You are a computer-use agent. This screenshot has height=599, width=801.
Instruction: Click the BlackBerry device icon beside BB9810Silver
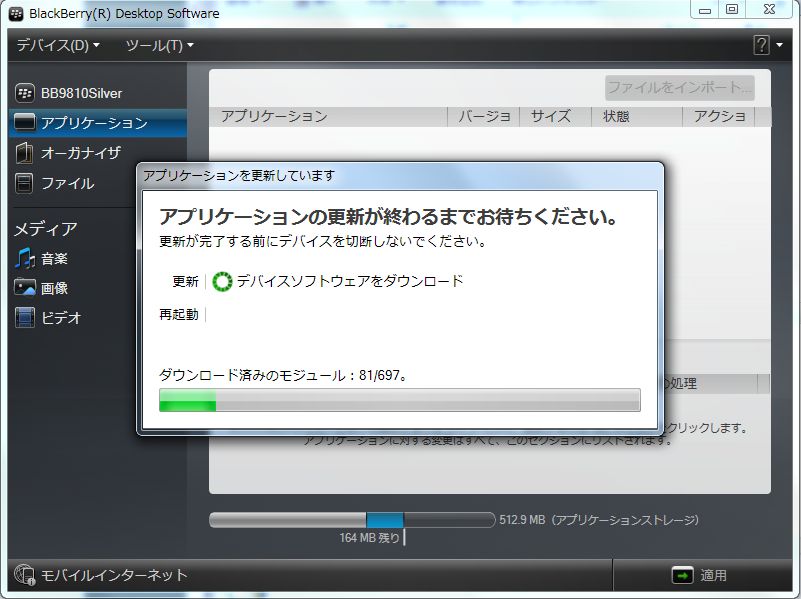(x=24, y=93)
